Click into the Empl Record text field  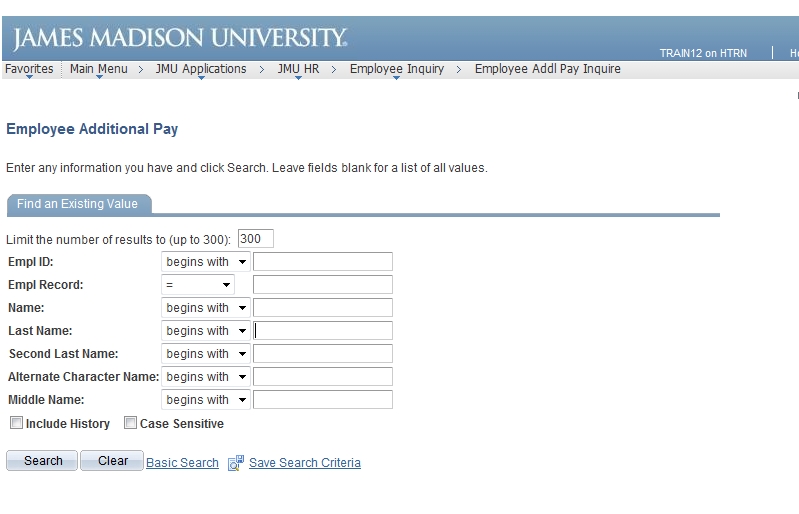[323, 285]
